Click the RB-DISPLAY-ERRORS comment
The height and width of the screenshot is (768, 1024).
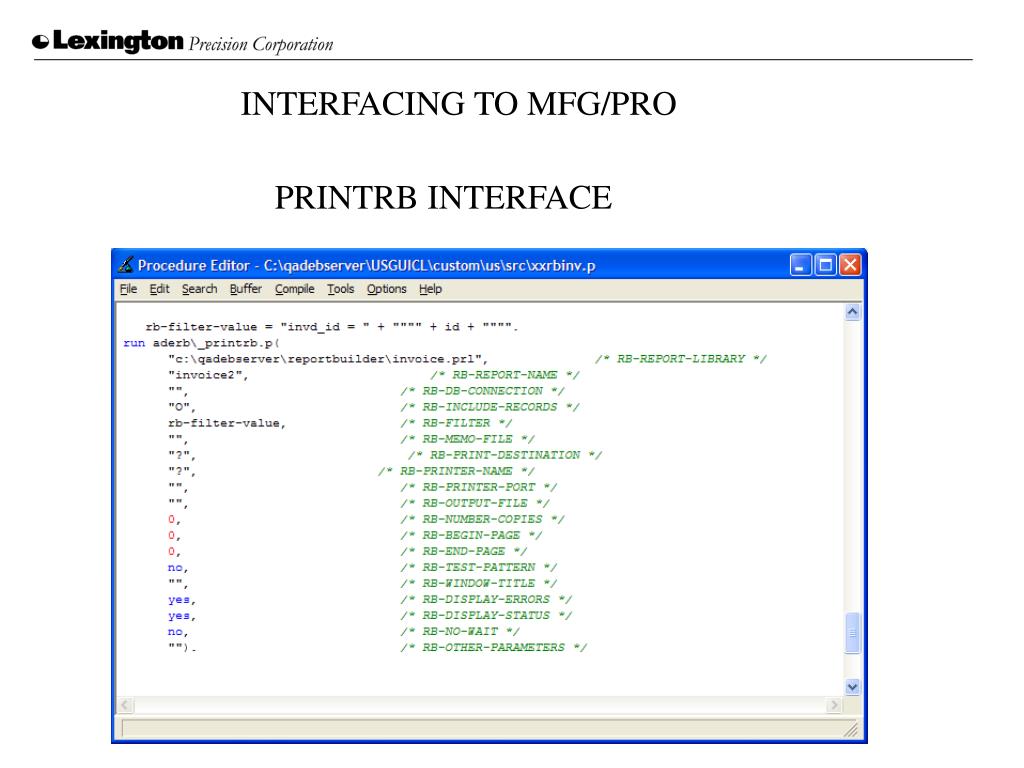point(486,599)
